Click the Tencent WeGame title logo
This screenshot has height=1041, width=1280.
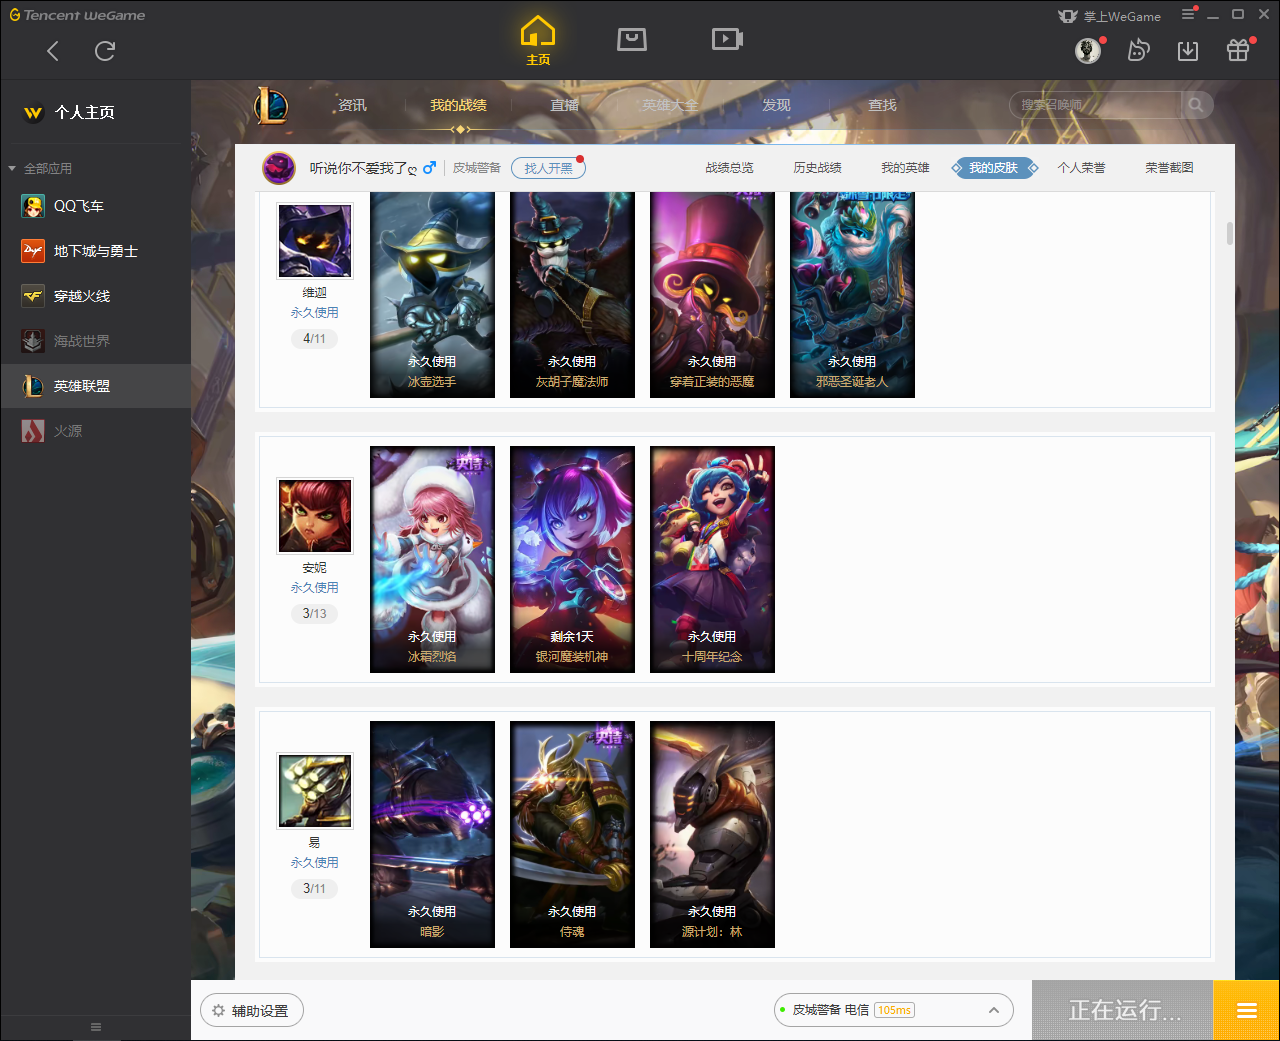click(77, 15)
